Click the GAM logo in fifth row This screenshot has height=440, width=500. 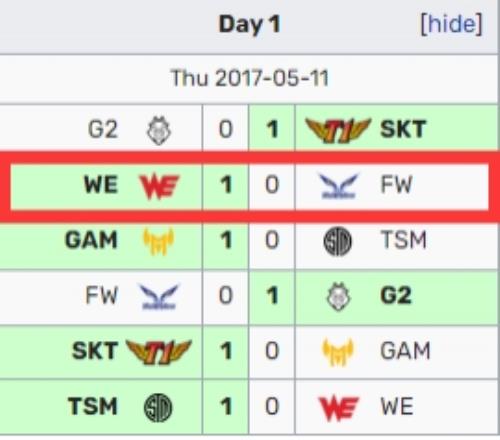click(338, 352)
